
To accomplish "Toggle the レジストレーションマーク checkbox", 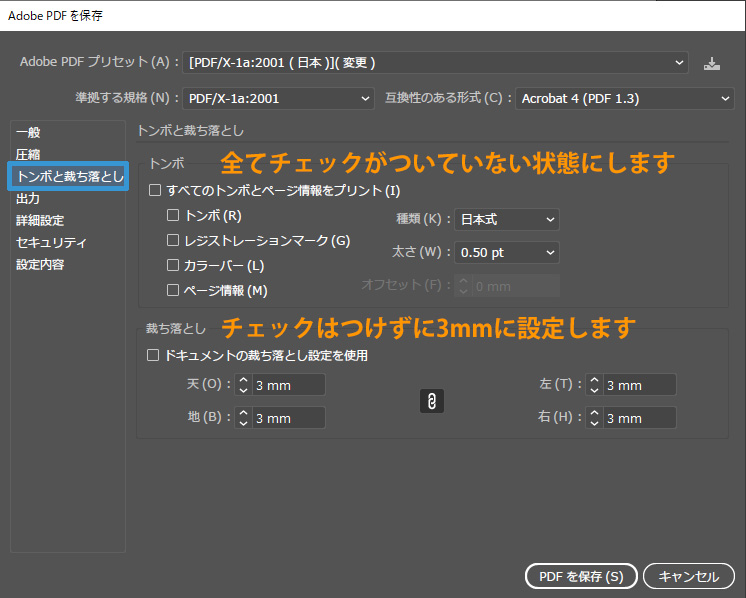I will coord(173,240).
